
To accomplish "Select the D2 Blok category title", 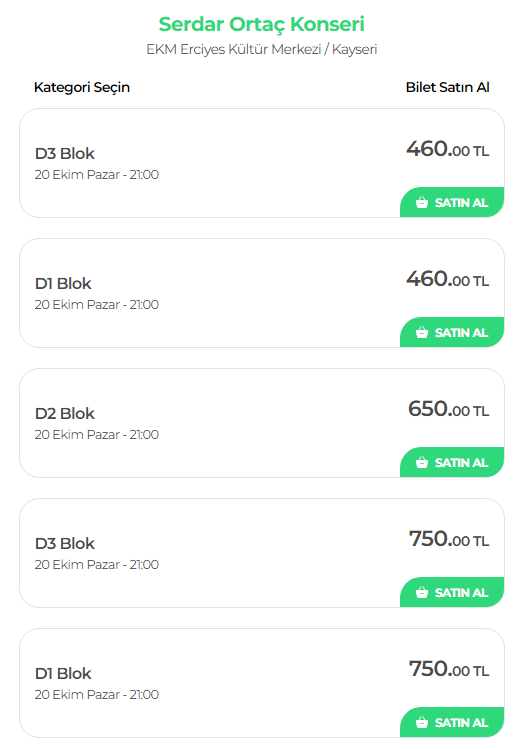I will 65,414.
